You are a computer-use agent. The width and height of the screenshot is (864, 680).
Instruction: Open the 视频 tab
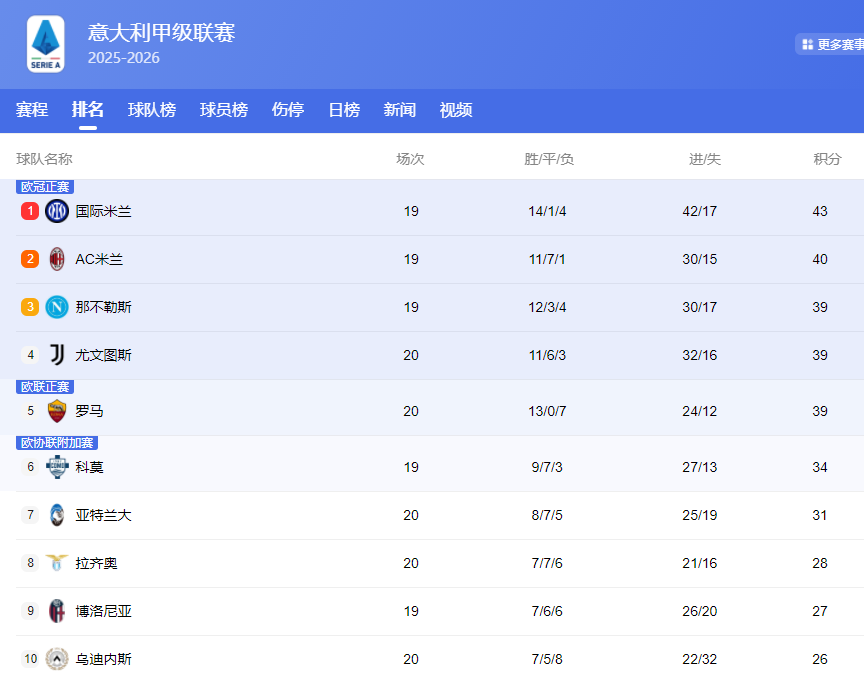(x=456, y=110)
